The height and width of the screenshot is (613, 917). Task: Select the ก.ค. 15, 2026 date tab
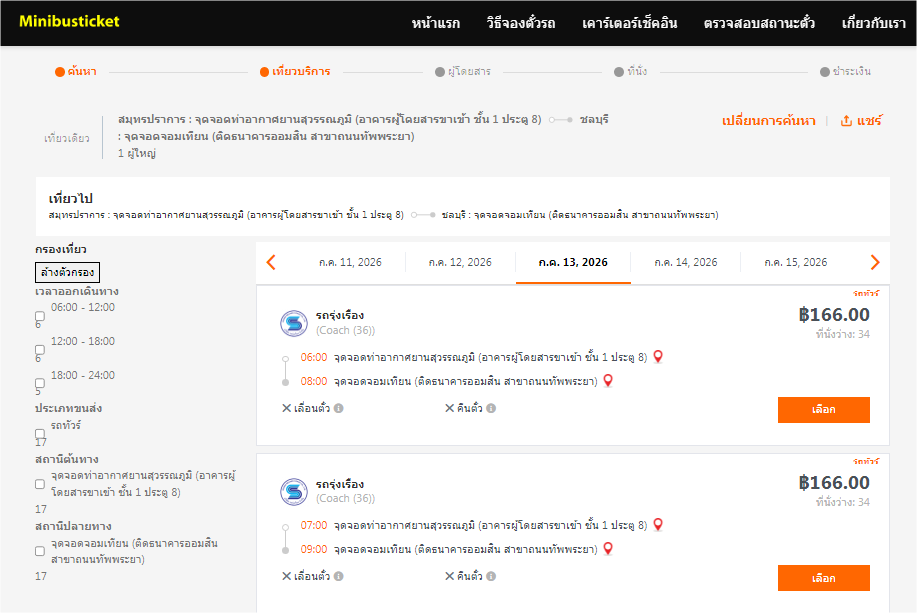pyautogui.click(x=795, y=262)
